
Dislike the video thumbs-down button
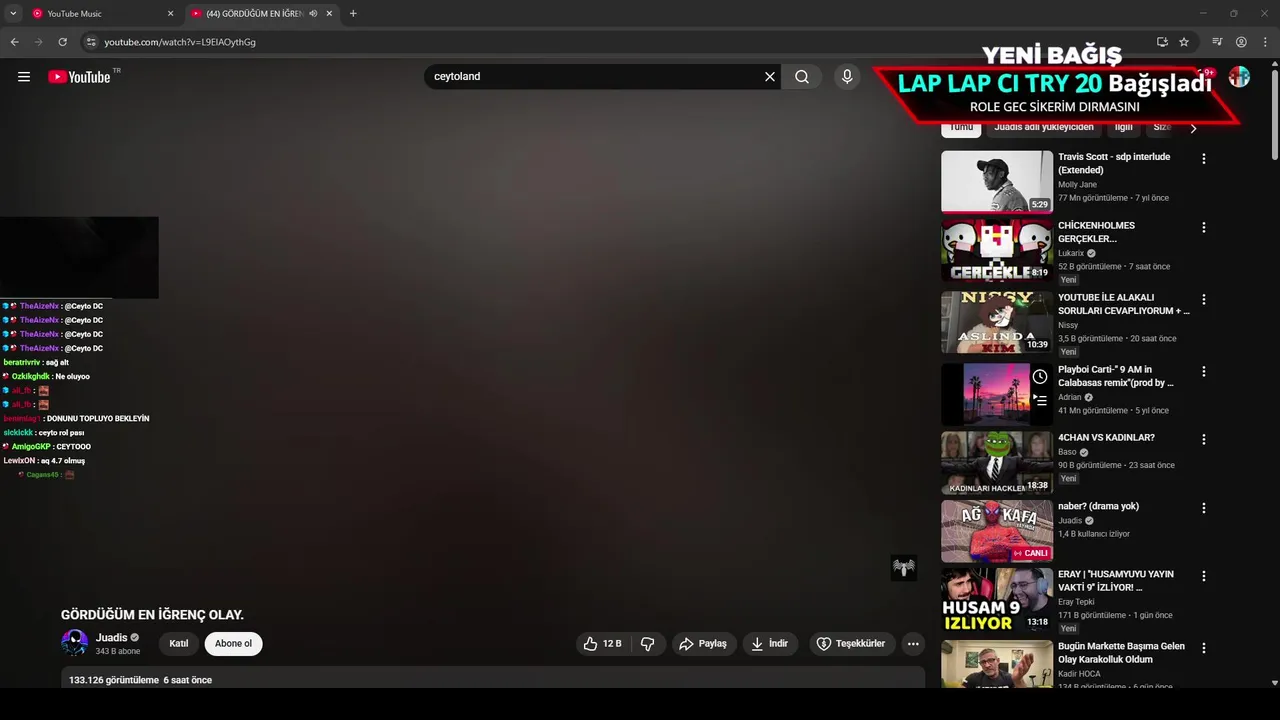click(648, 644)
